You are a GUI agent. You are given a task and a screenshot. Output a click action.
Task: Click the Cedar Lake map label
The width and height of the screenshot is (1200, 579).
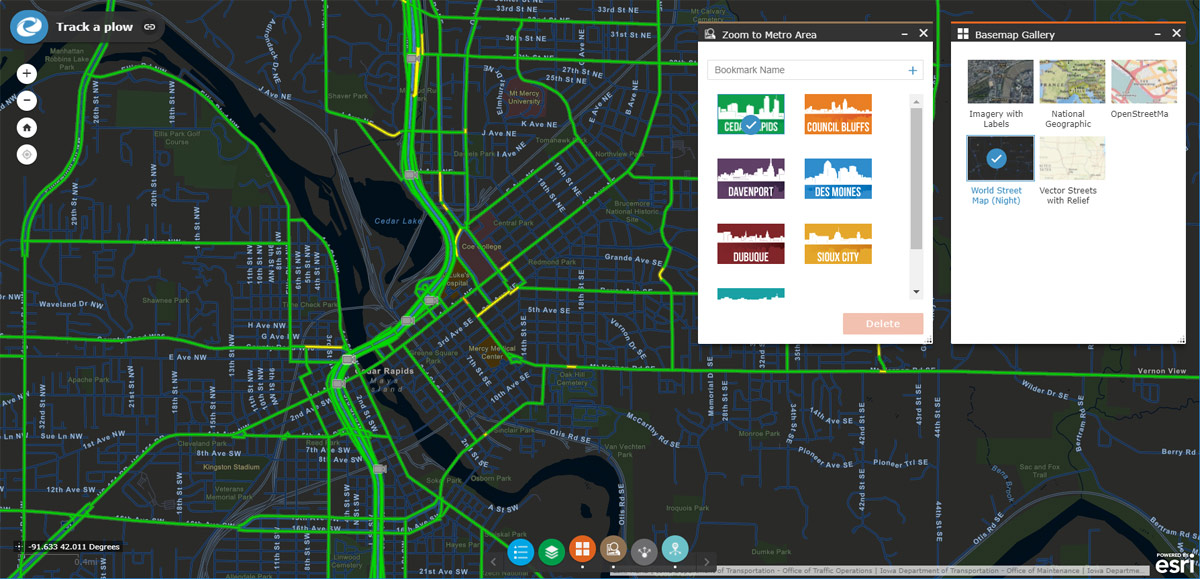[x=398, y=220]
